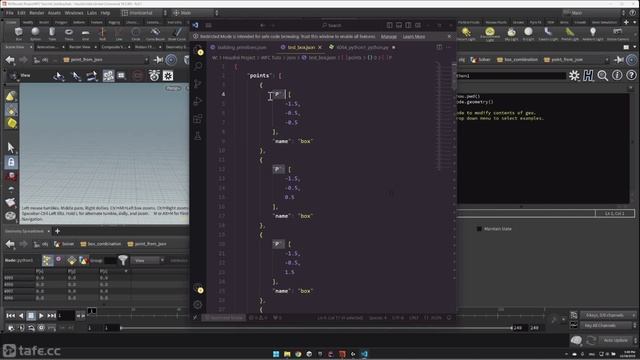Show the node info icon
The image size is (640, 360).
[x=617, y=76]
